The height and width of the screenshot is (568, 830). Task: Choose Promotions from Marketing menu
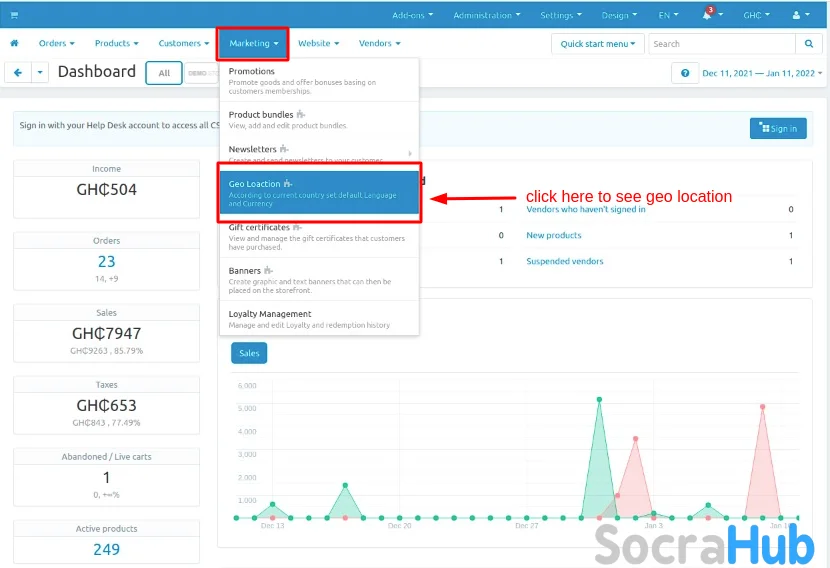click(319, 80)
